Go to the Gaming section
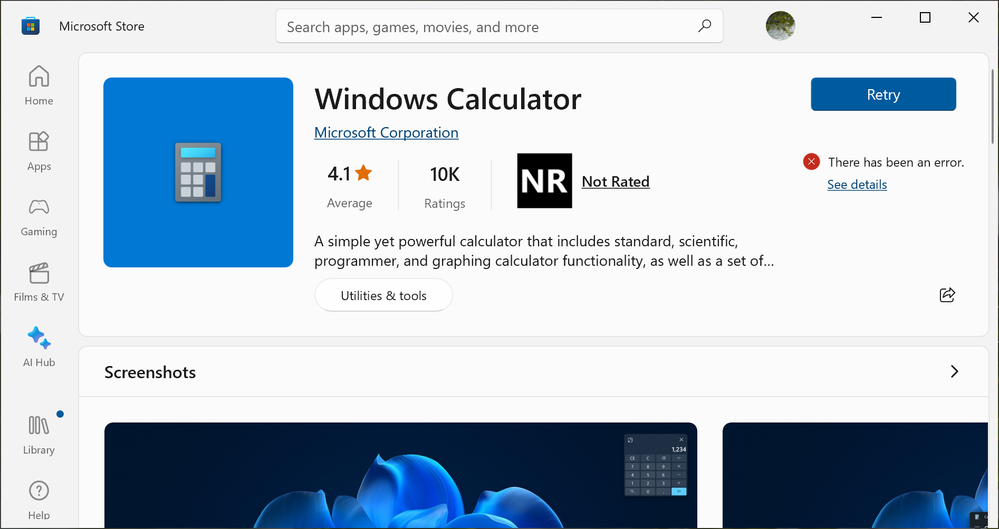Viewport: 999px width, 529px height. [39, 217]
